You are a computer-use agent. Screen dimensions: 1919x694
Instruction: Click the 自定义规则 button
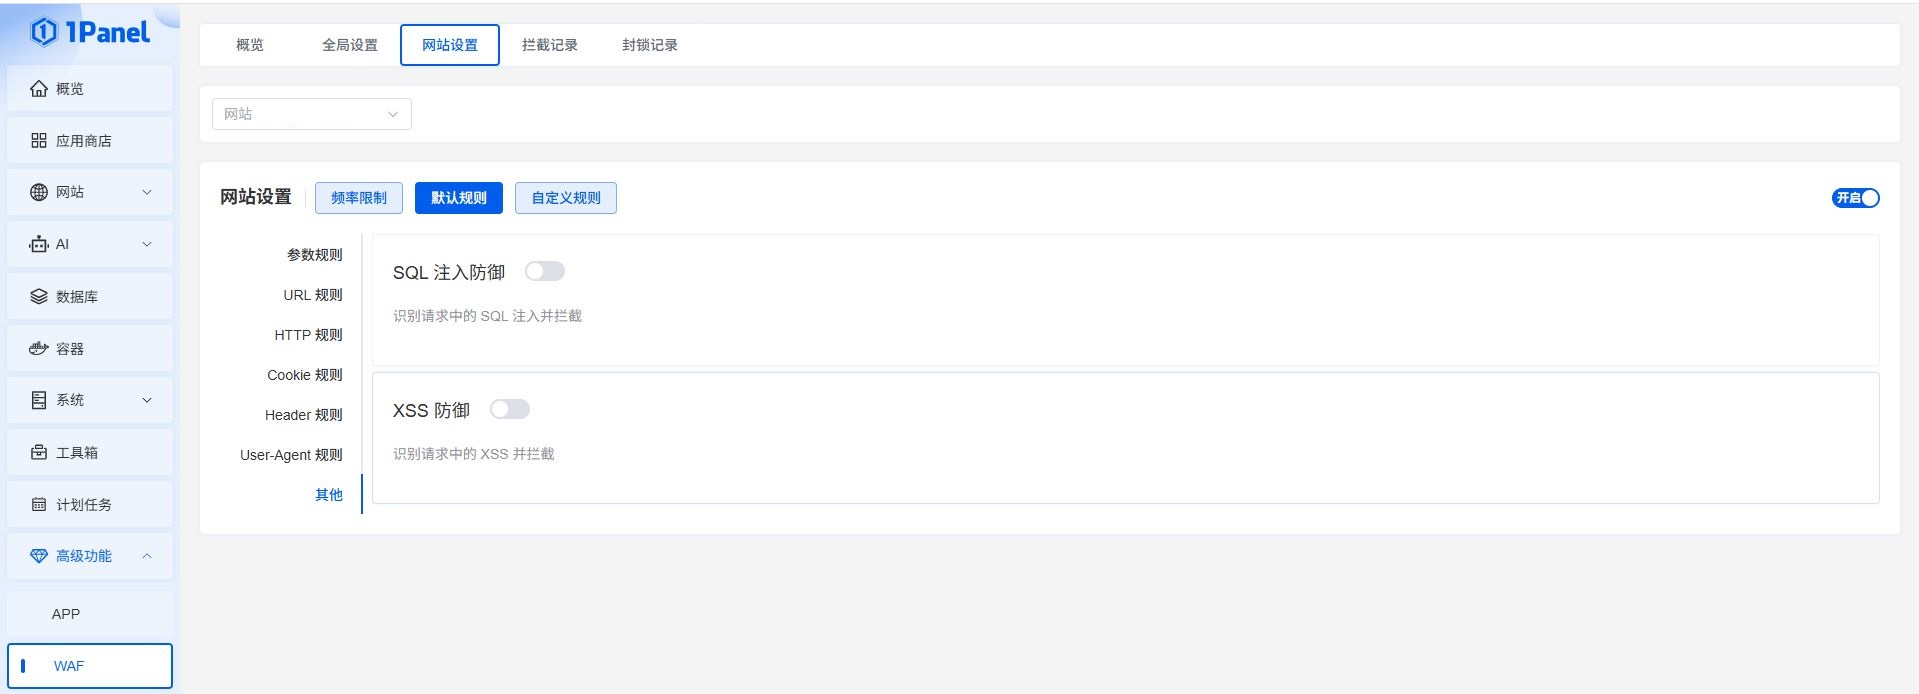click(566, 198)
